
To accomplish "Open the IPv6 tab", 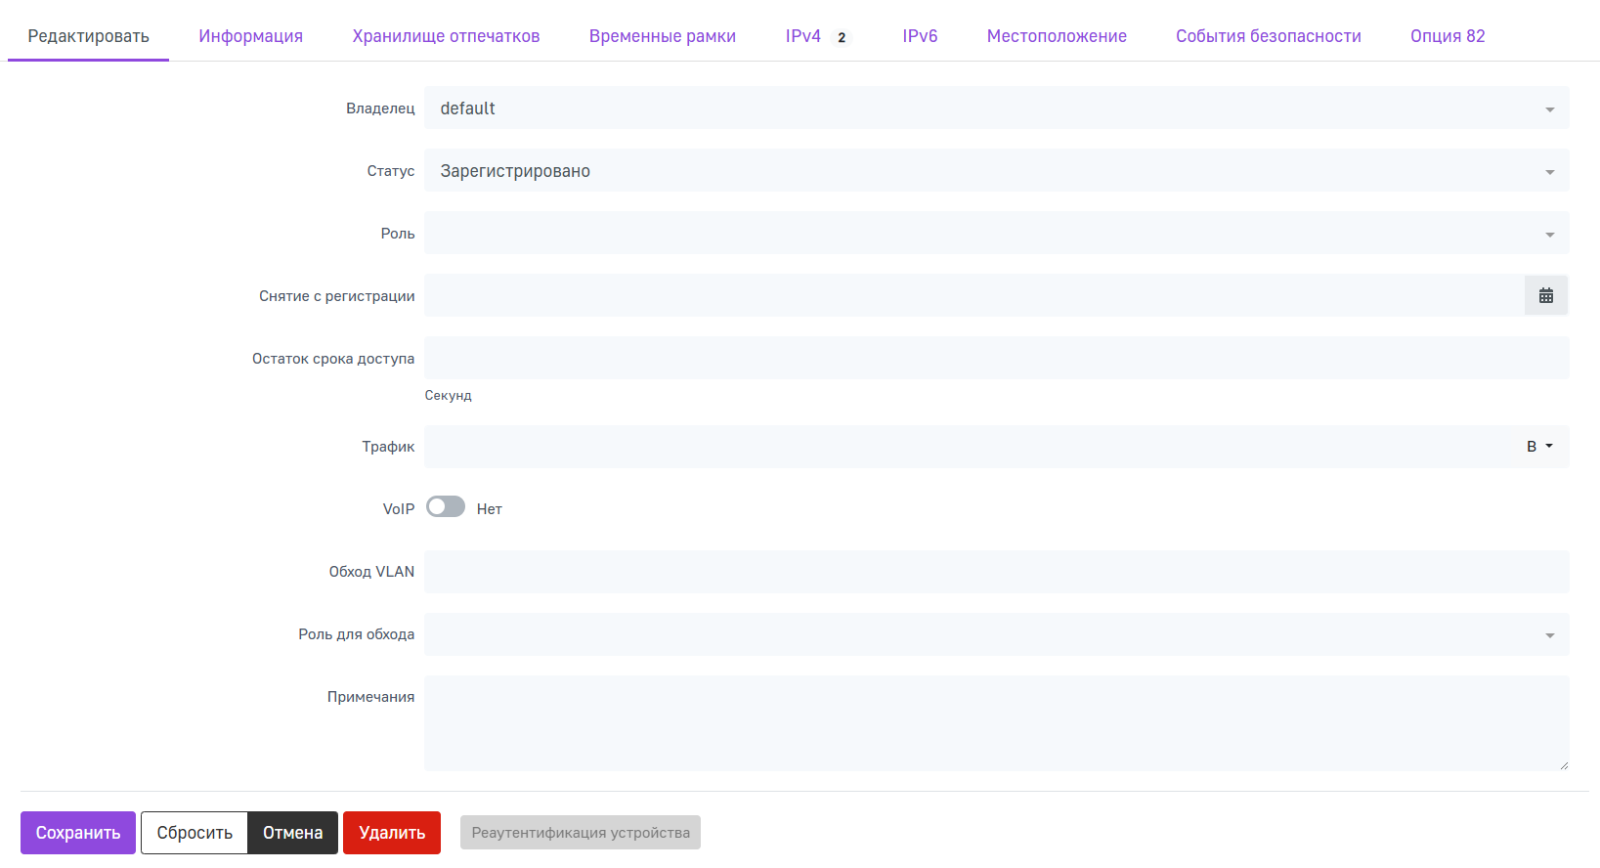I will [919, 36].
